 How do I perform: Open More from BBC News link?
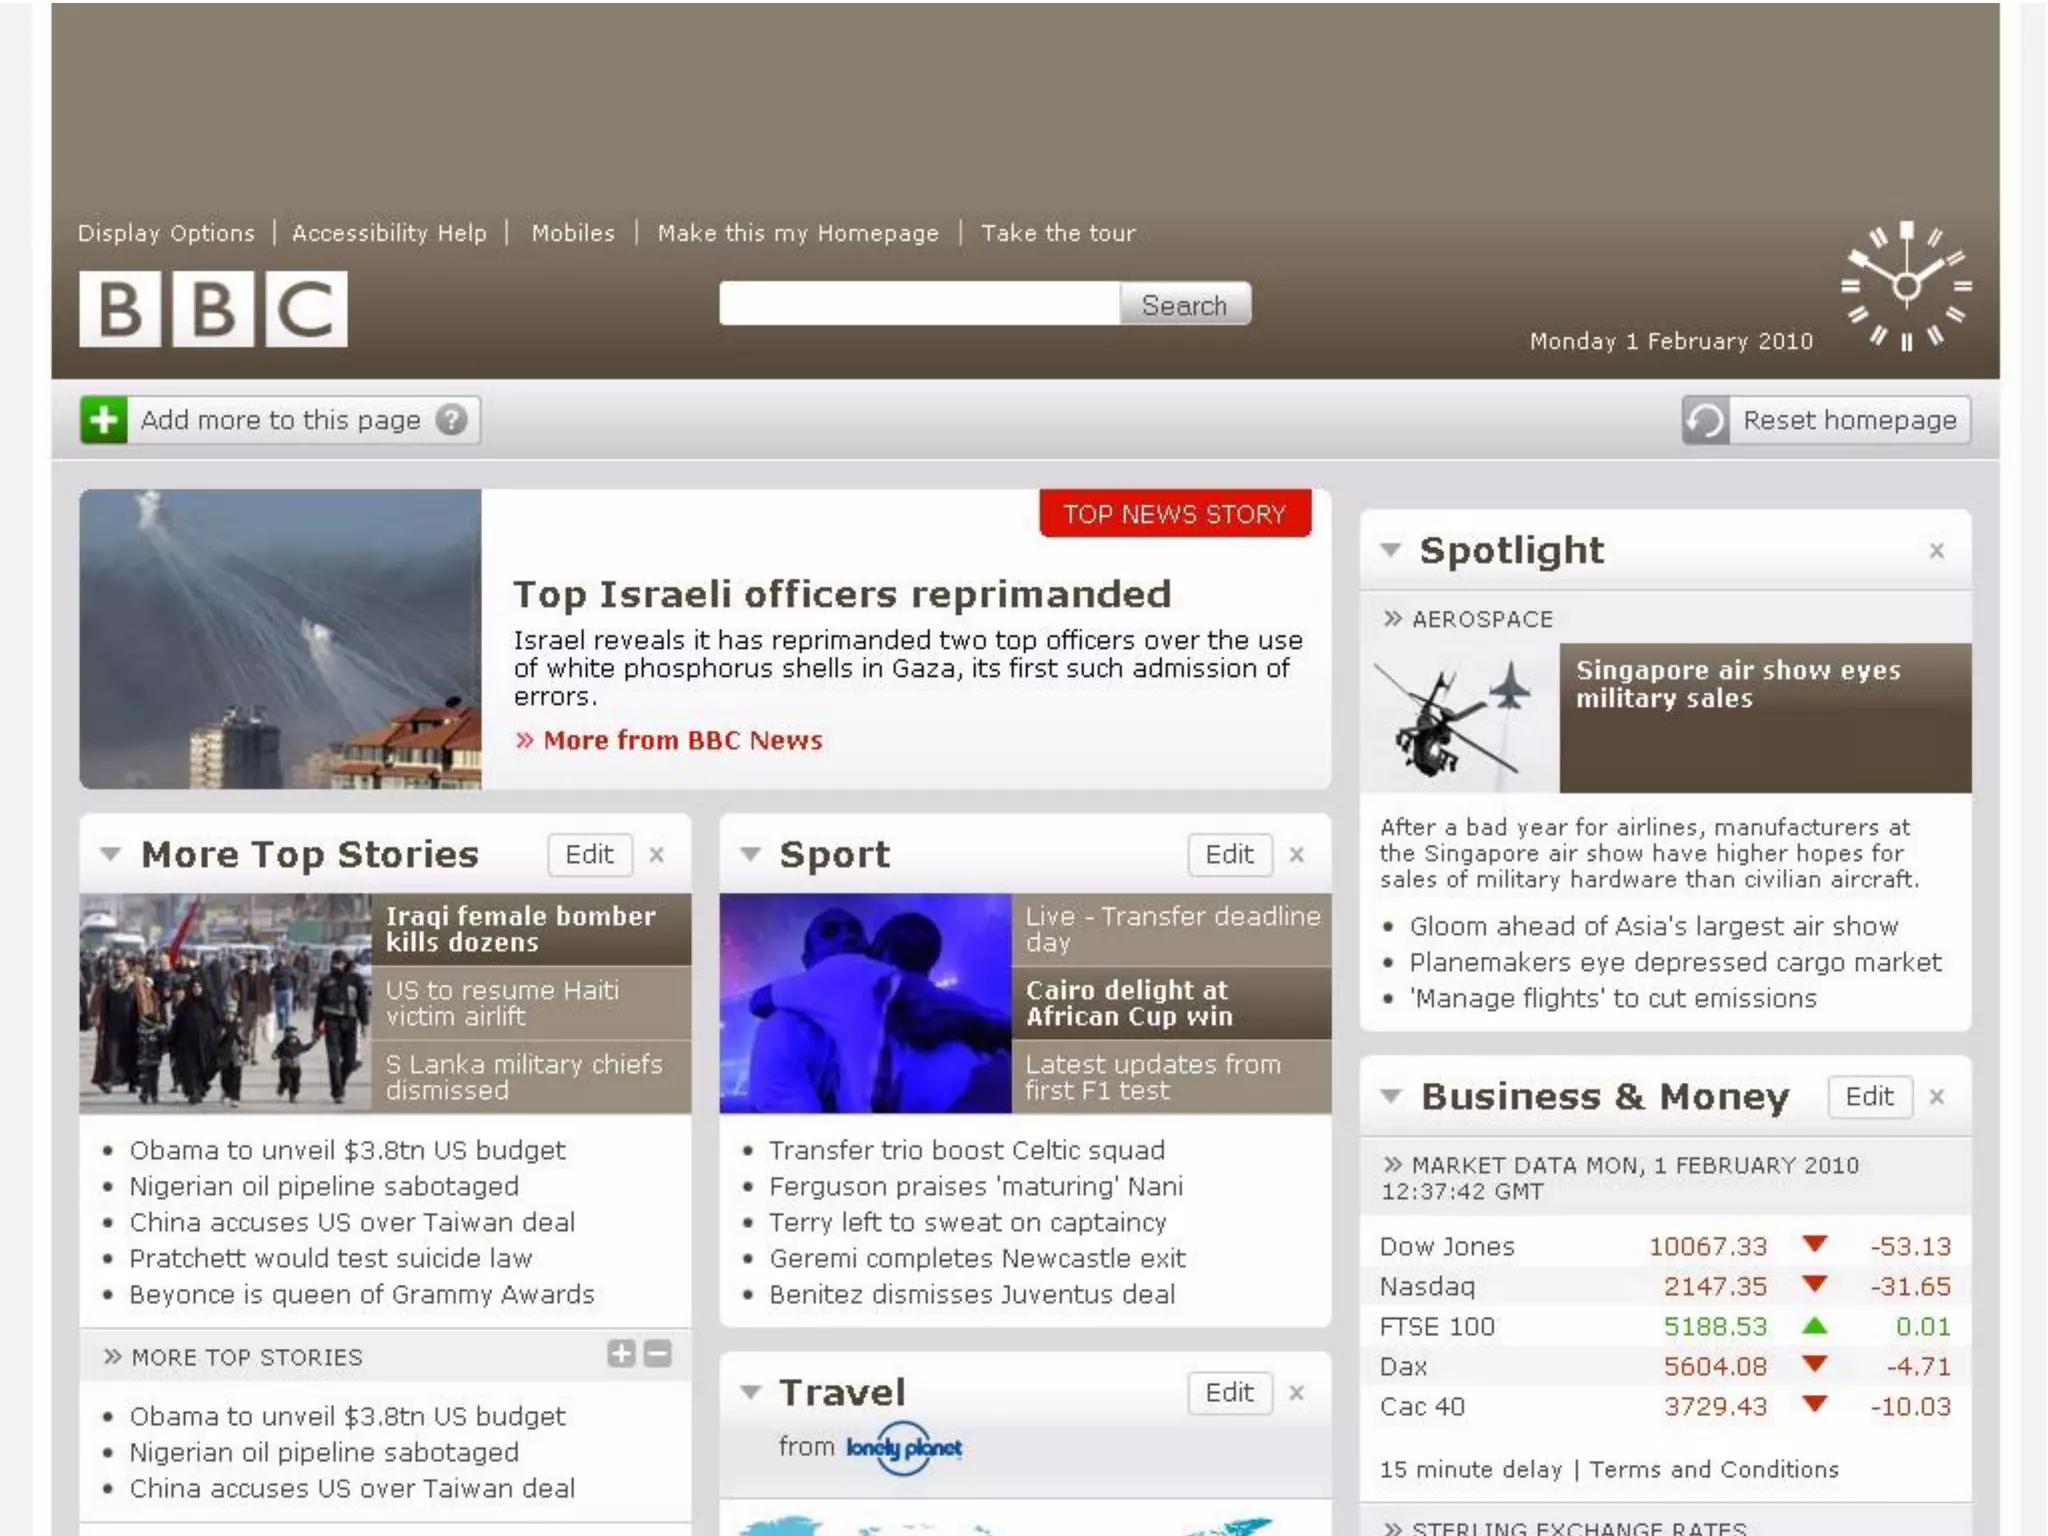(x=682, y=740)
